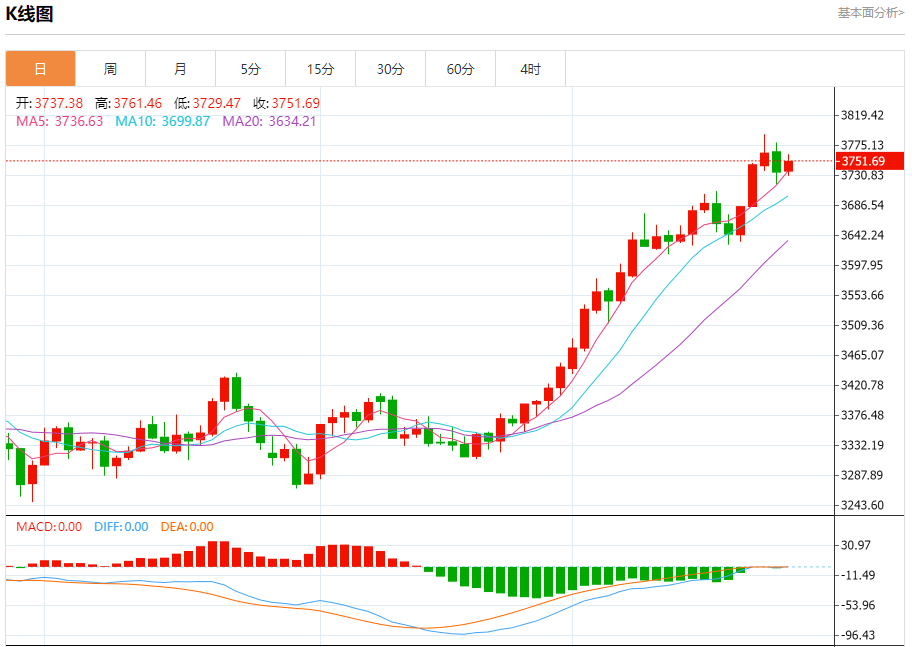Image resolution: width=912 pixels, height=647 pixels.
Task: Click the cyan MA10 legend value
Action: [163, 121]
